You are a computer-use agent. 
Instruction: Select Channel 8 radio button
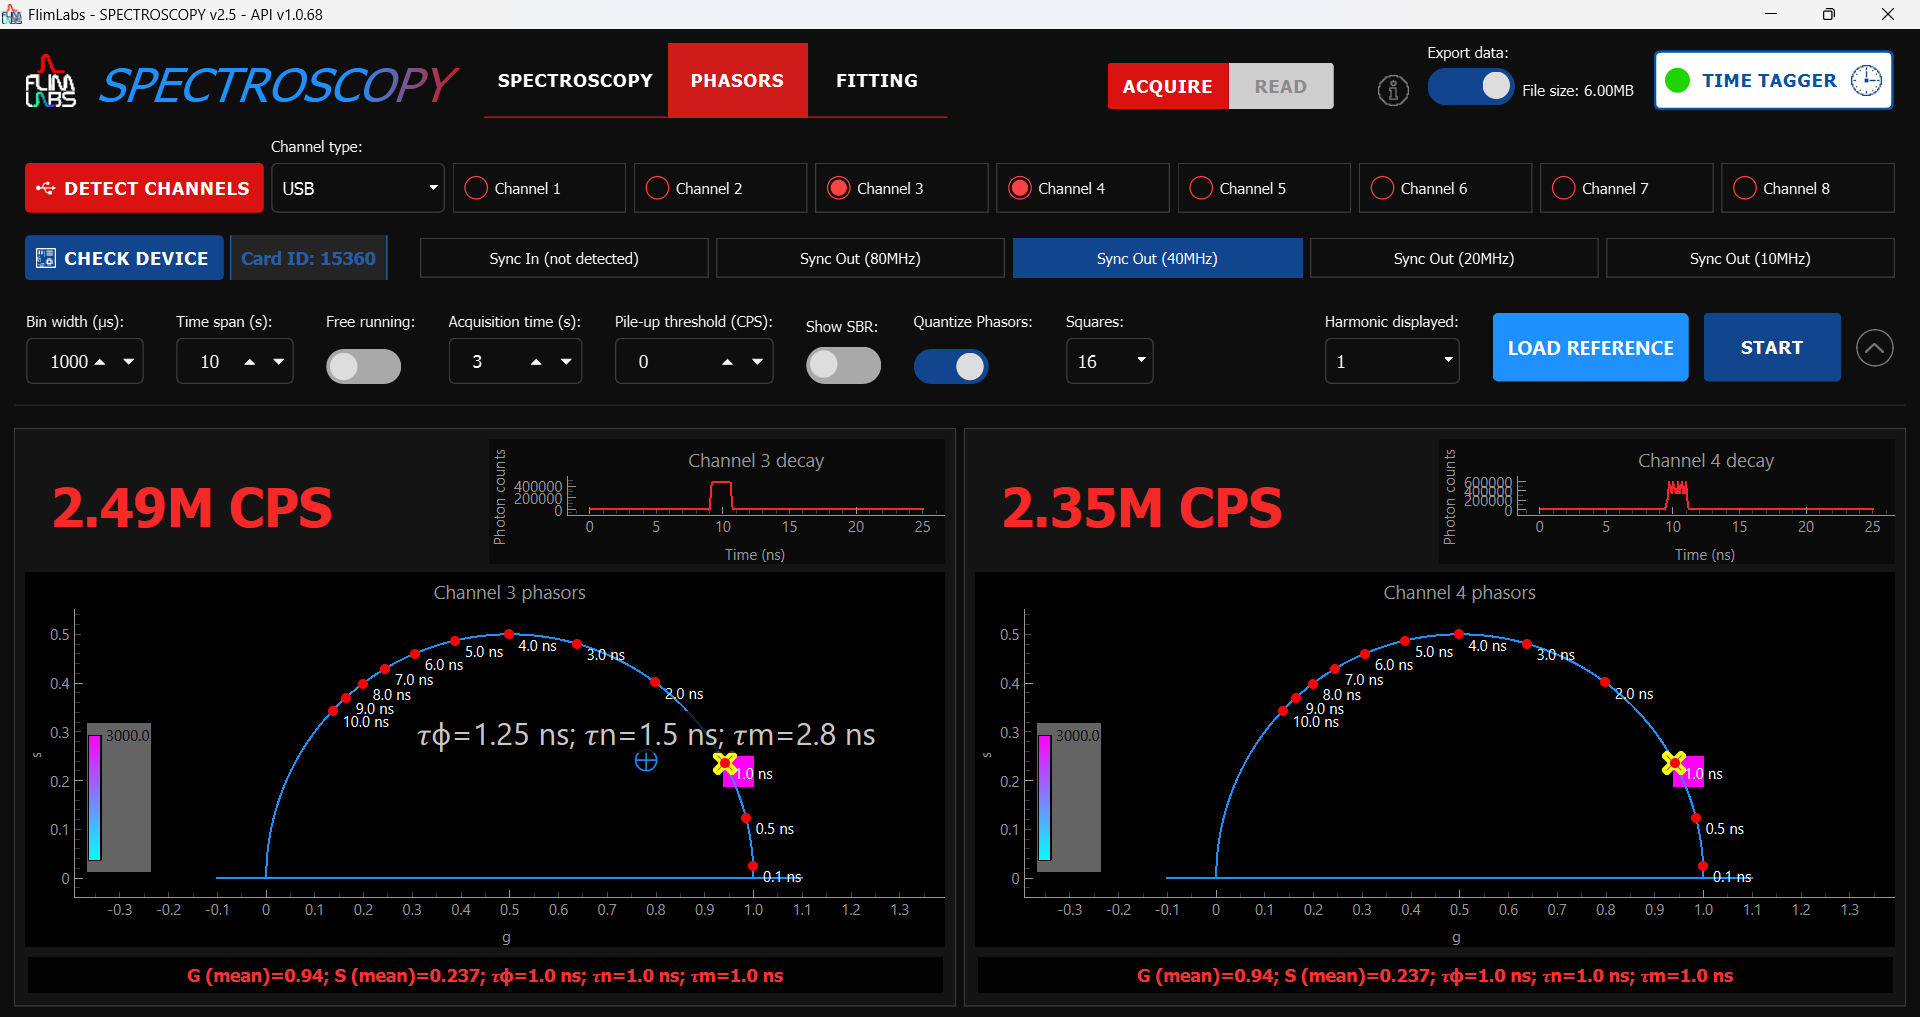click(x=1744, y=188)
